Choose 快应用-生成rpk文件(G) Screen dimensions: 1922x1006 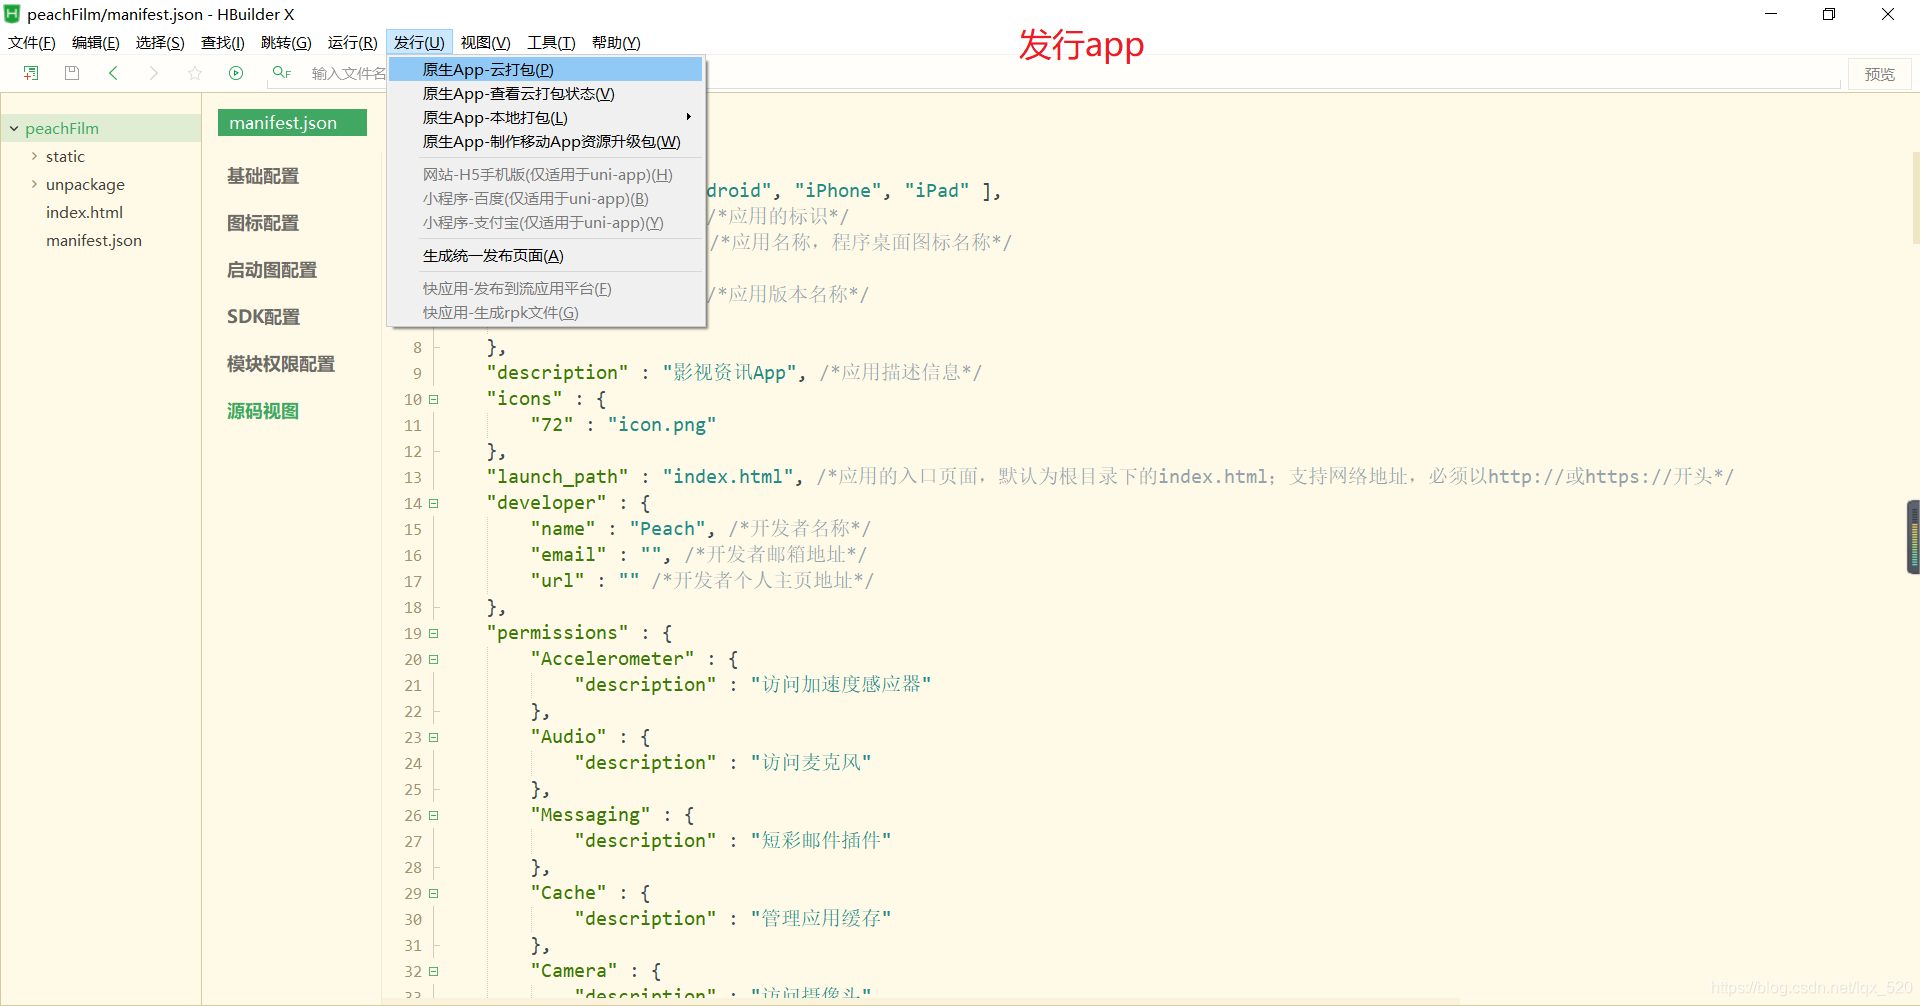point(546,312)
